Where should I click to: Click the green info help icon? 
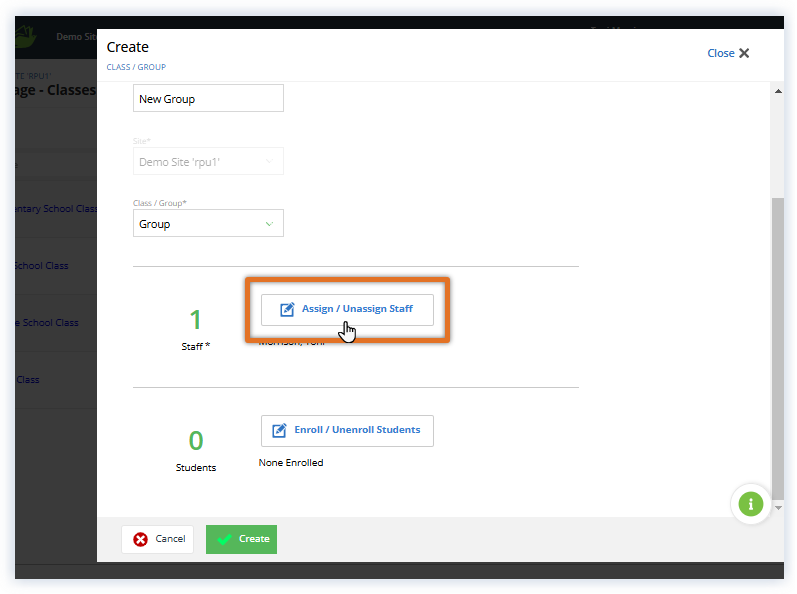click(750, 504)
